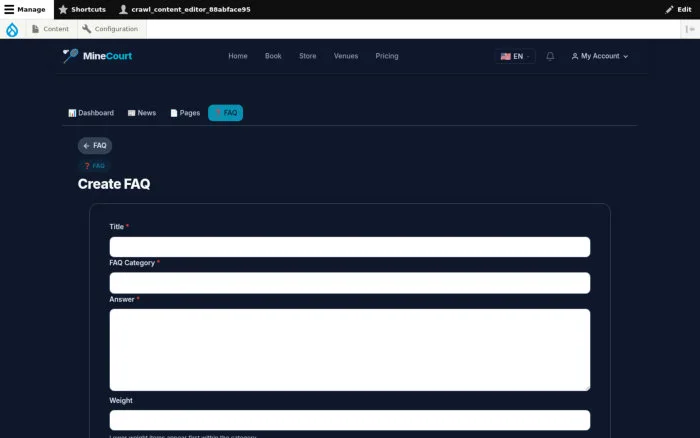
Task: Open the Content admin link
Action: pyautogui.click(x=50, y=29)
